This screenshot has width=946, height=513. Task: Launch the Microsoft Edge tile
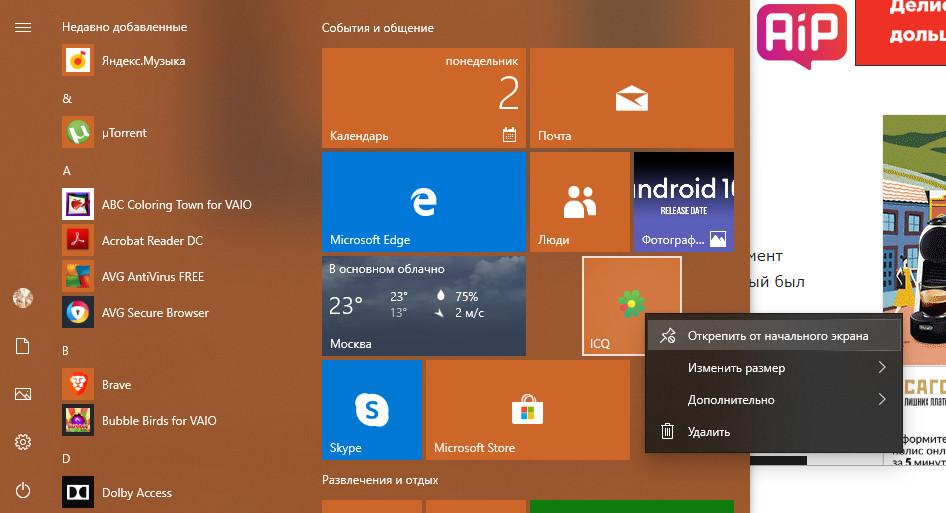pos(424,202)
